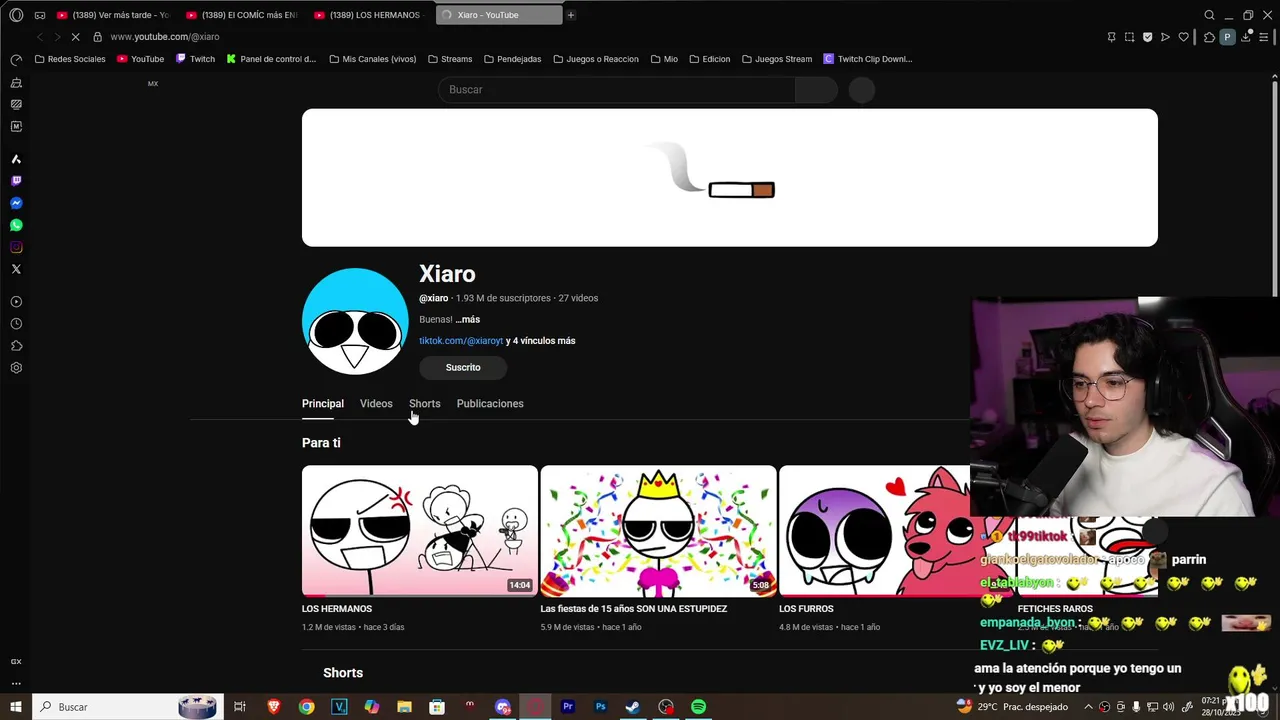
Task: Open history clock icon in sidebar
Action: [16, 324]
